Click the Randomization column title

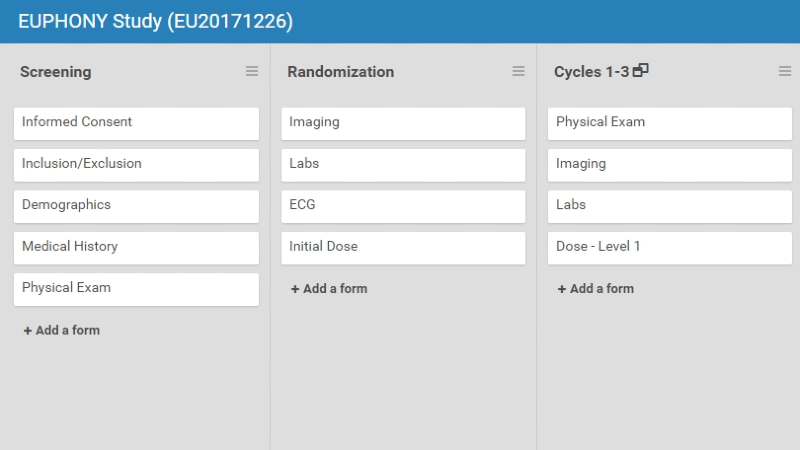340,72
